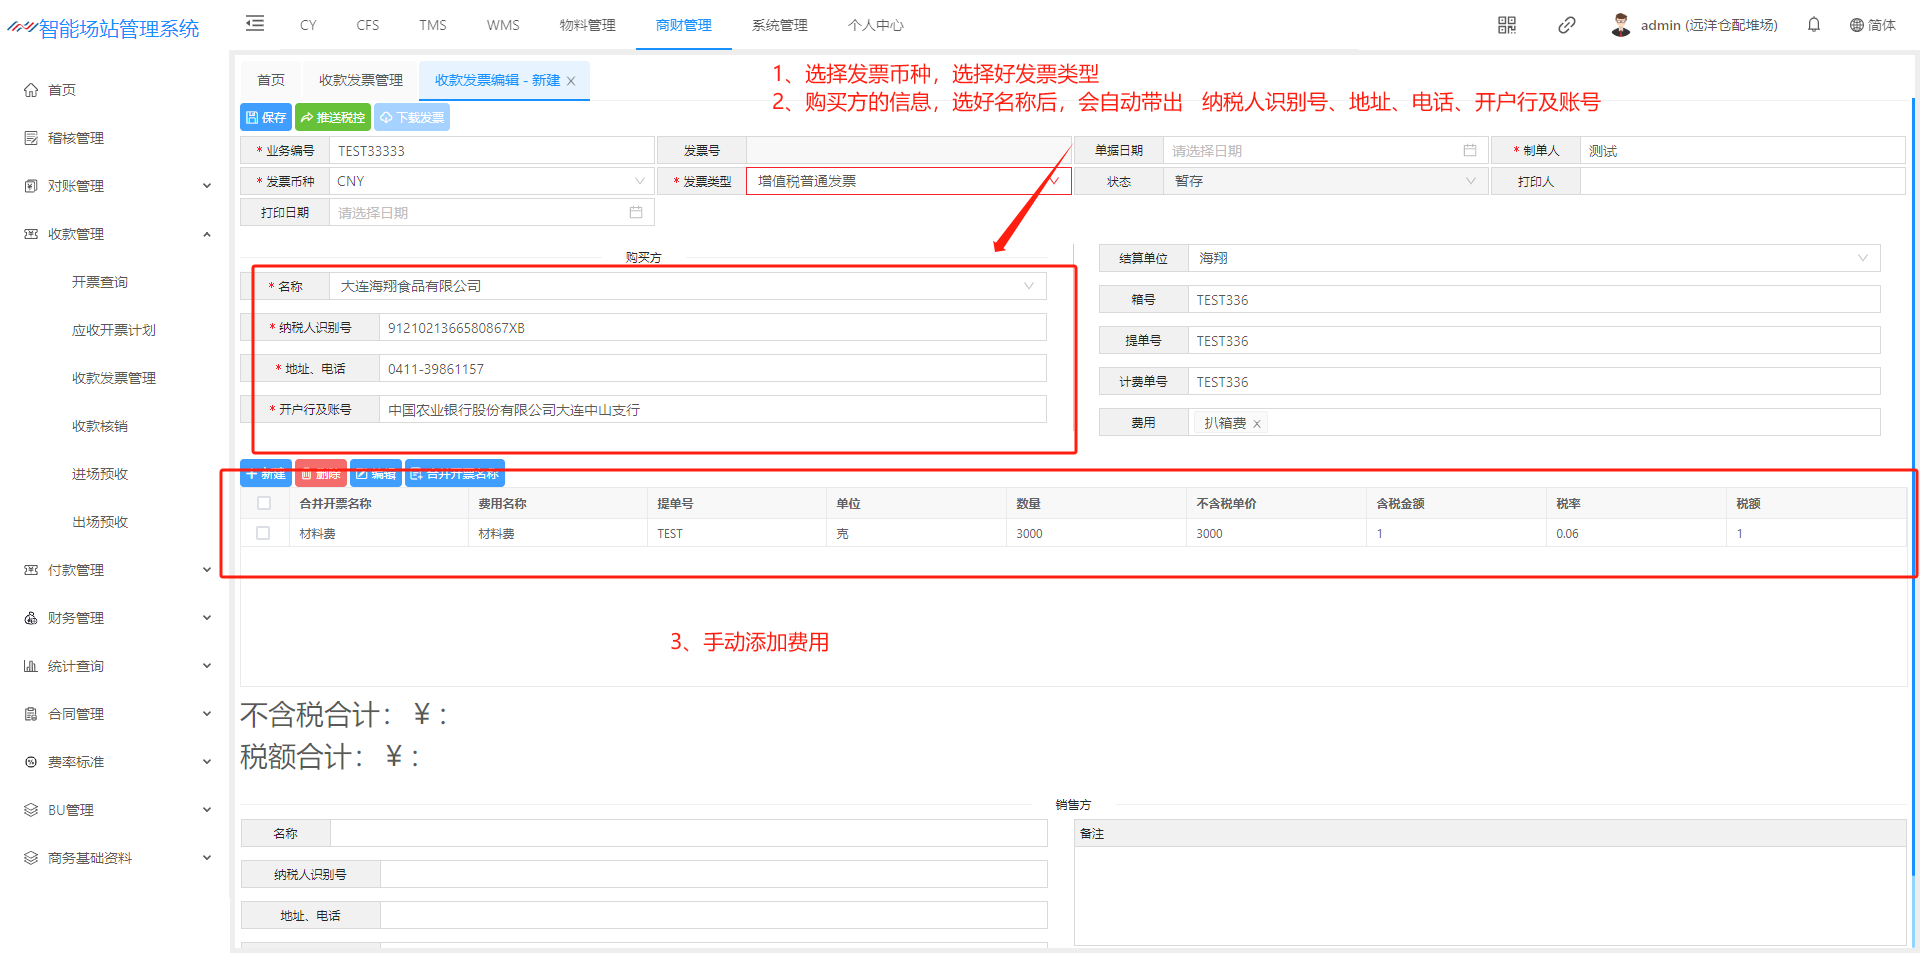Screen dimensions: 1920x953
Task: Expand the 付款管理 sidebar menu
Action: (118, 570)
